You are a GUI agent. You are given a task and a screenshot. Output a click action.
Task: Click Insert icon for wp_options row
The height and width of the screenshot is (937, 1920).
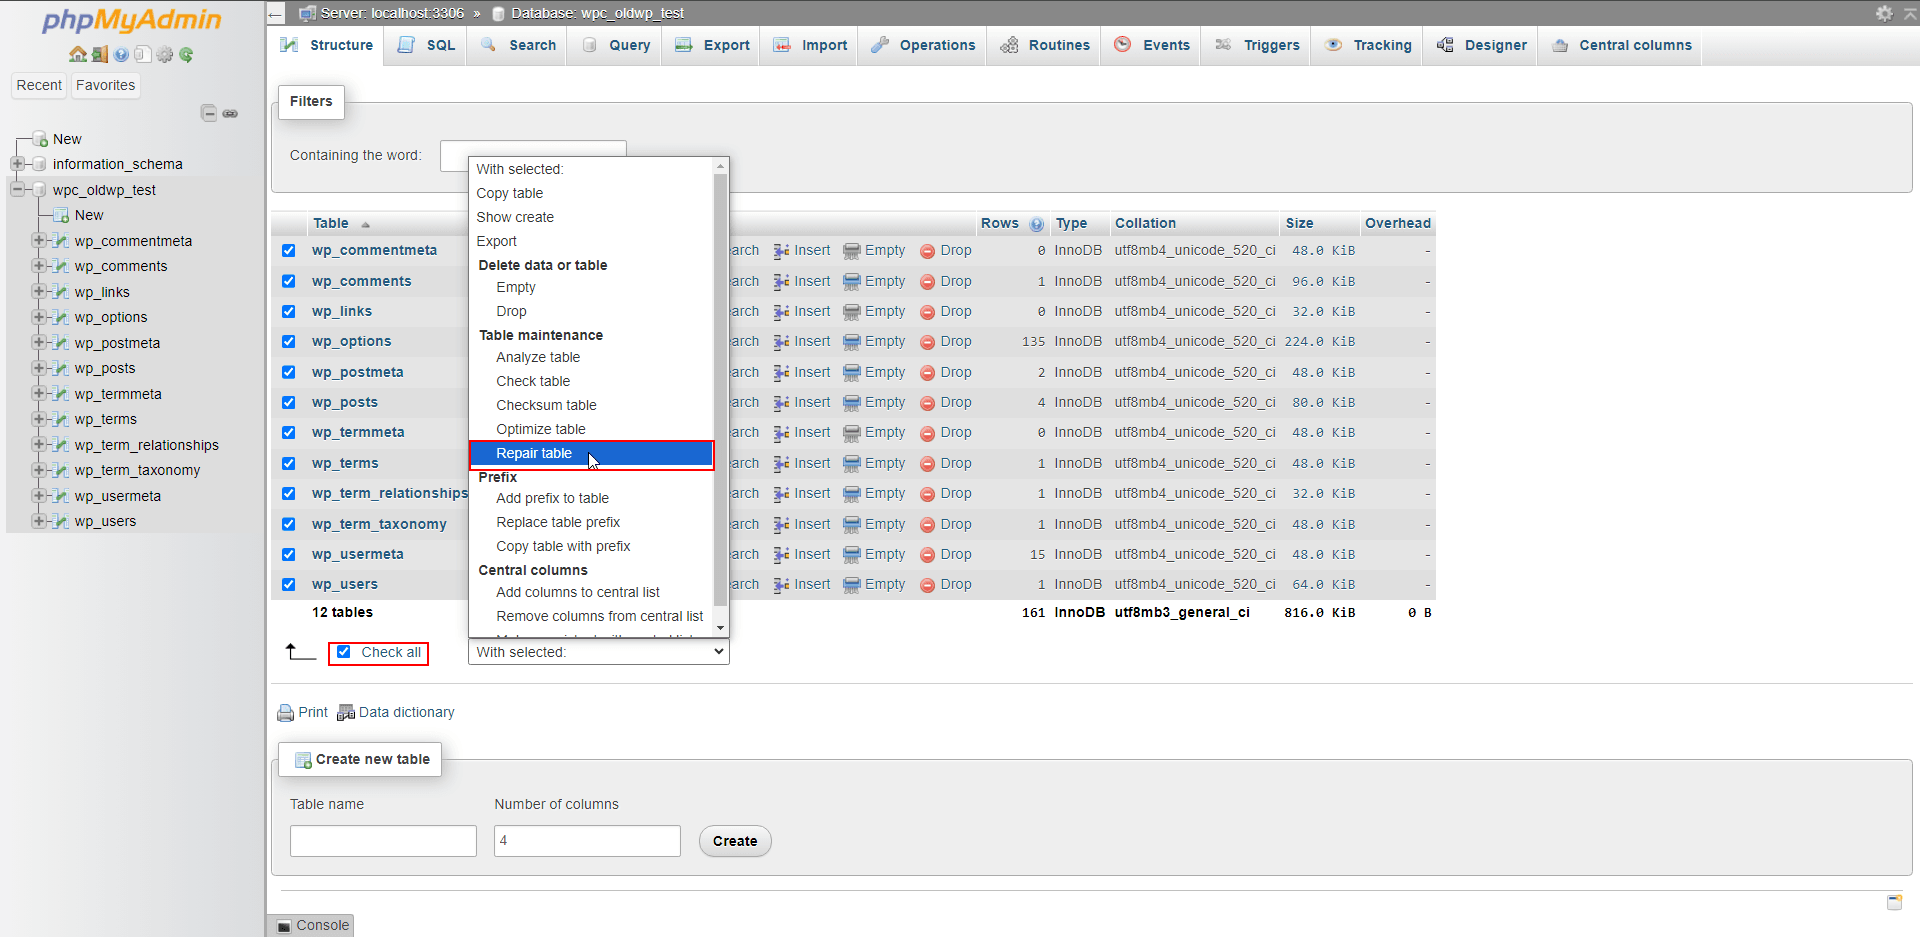pos(781,342)
